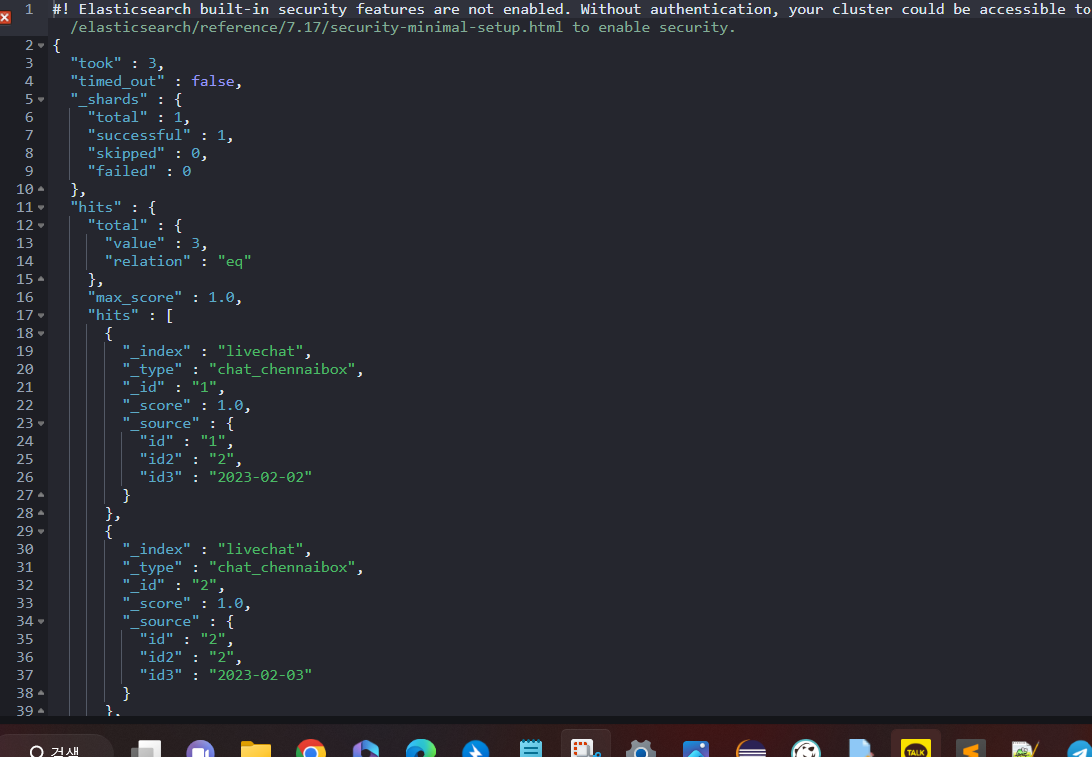The image size is (1092, 757).
Task: Click the "successful" key on line 7
Action: [139, 135]
